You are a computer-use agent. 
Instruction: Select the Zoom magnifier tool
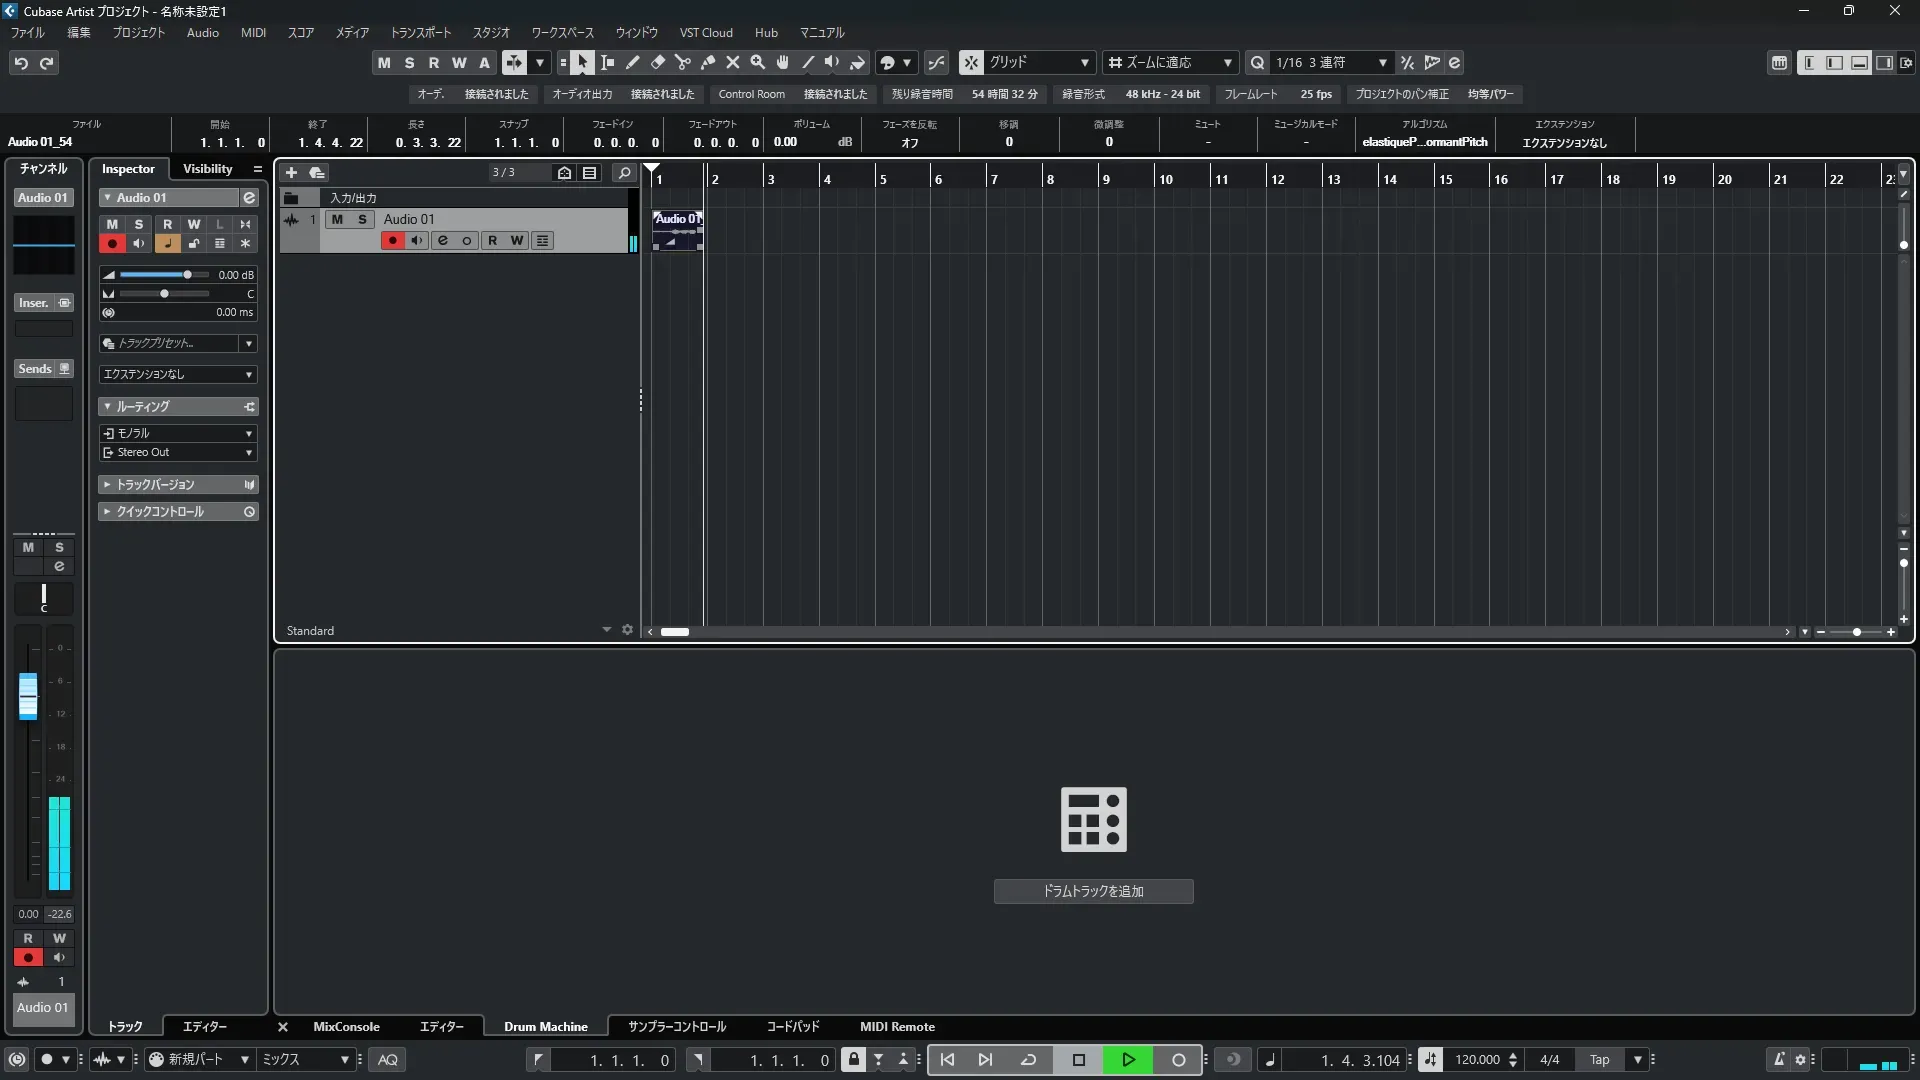point(758,62)
